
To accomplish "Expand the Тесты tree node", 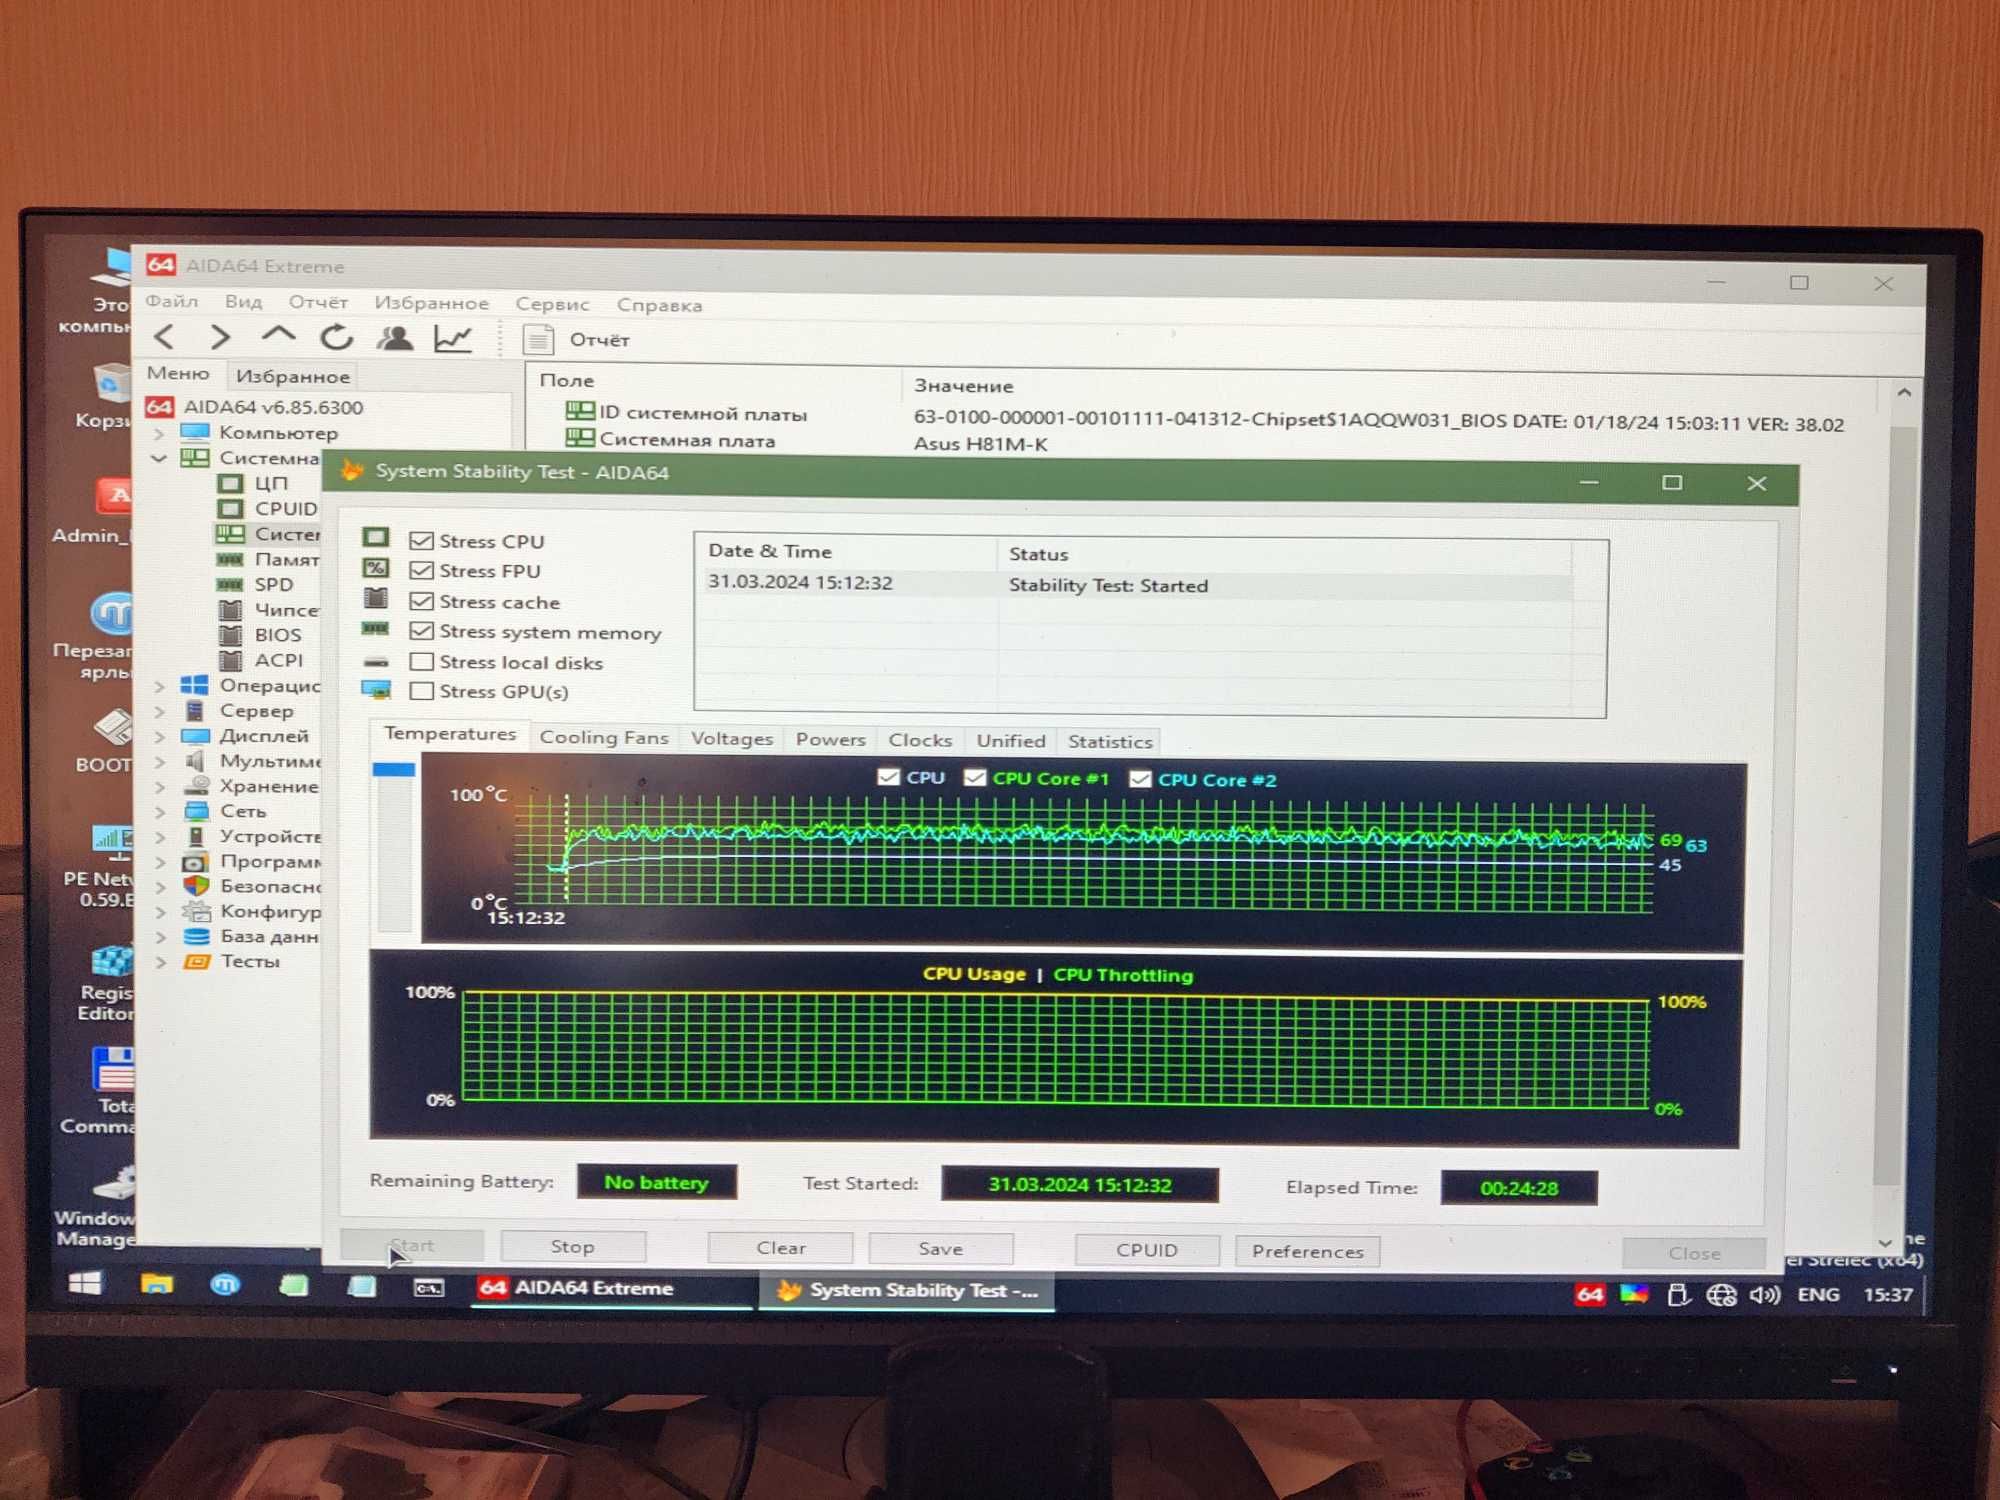I will 160,962.
